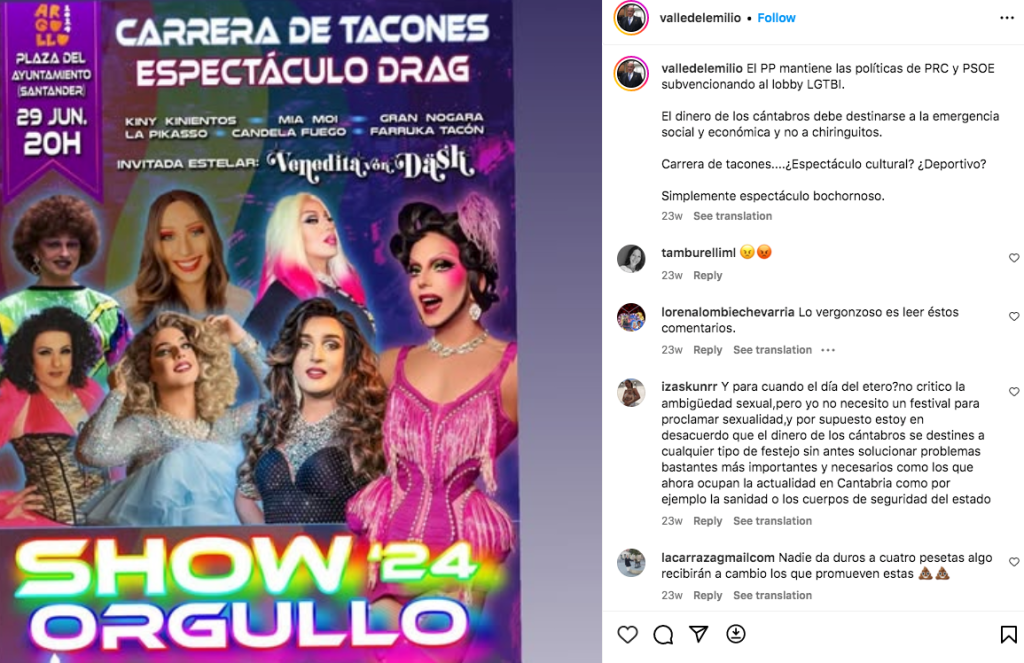Open the three-dot more options menu
Image resolution: width=1024 pixels, height=663 pixels.
coord(1007,18)
